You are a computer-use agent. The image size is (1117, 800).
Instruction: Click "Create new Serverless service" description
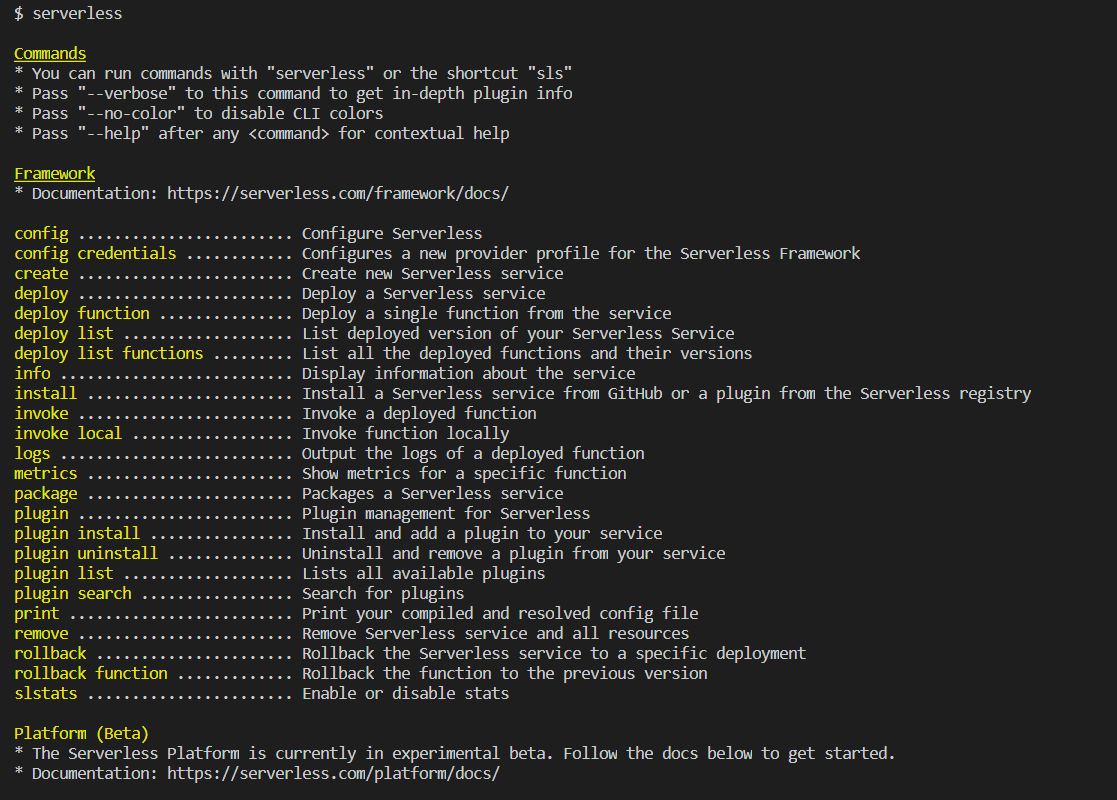[432, 273]
